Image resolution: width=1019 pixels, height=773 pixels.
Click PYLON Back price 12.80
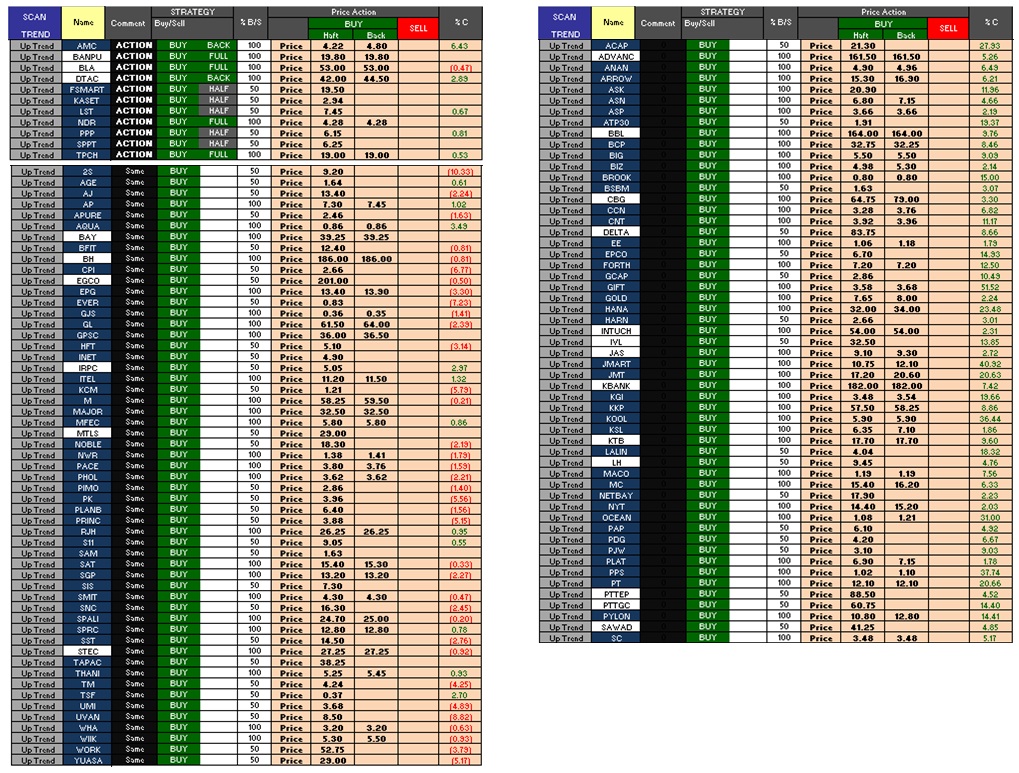click(906, 616)
